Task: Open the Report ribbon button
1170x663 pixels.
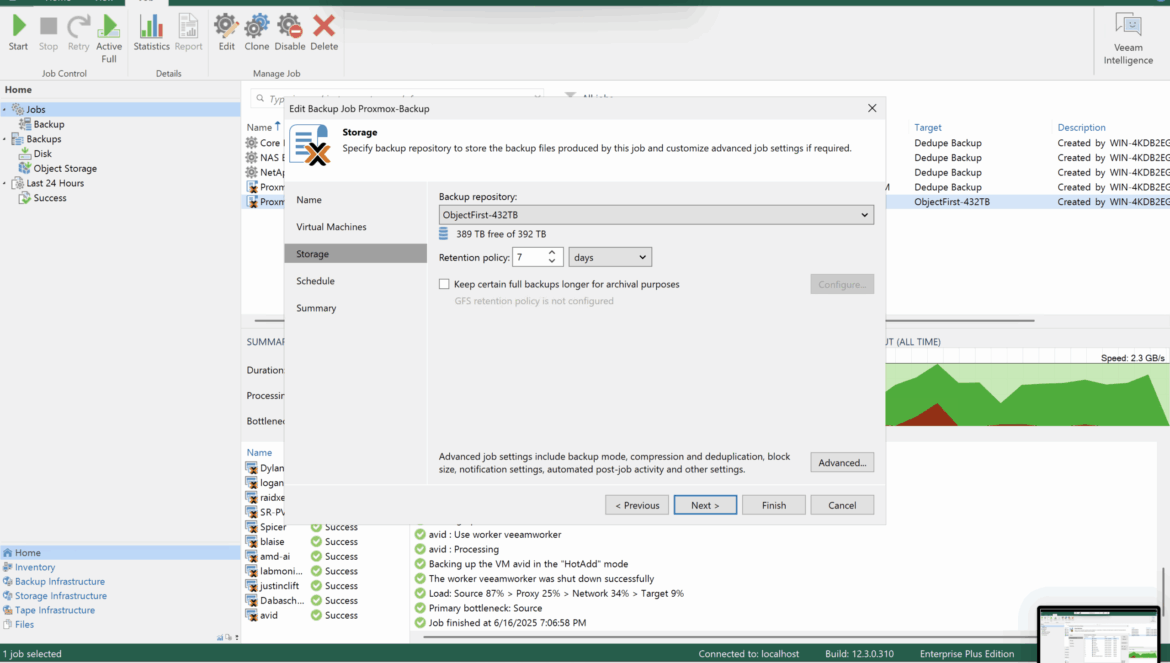Action: 188,33
